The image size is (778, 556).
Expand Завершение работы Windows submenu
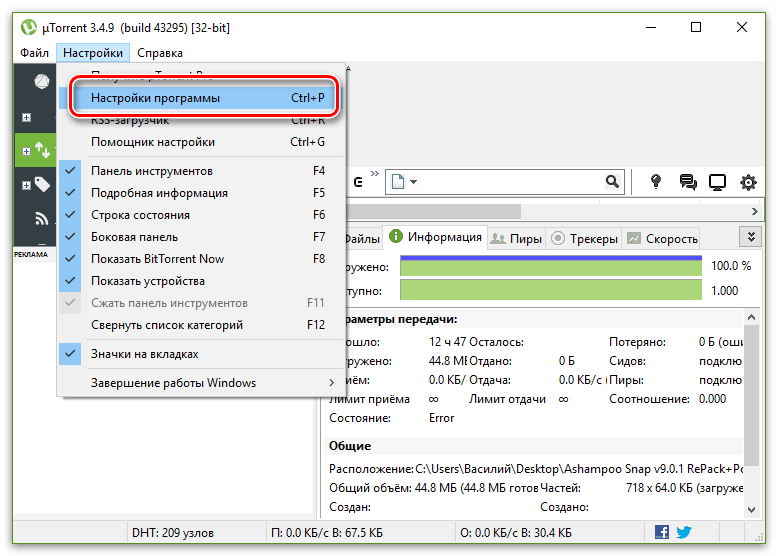(201, 383)
